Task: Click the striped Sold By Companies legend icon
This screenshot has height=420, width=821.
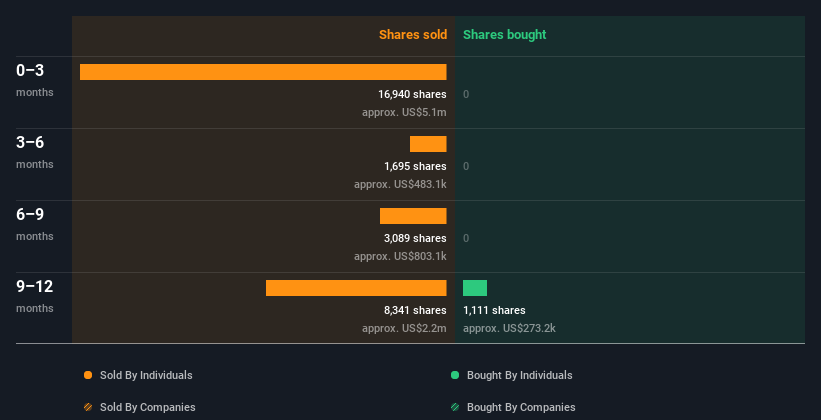Action: click(x=88, y=407)
